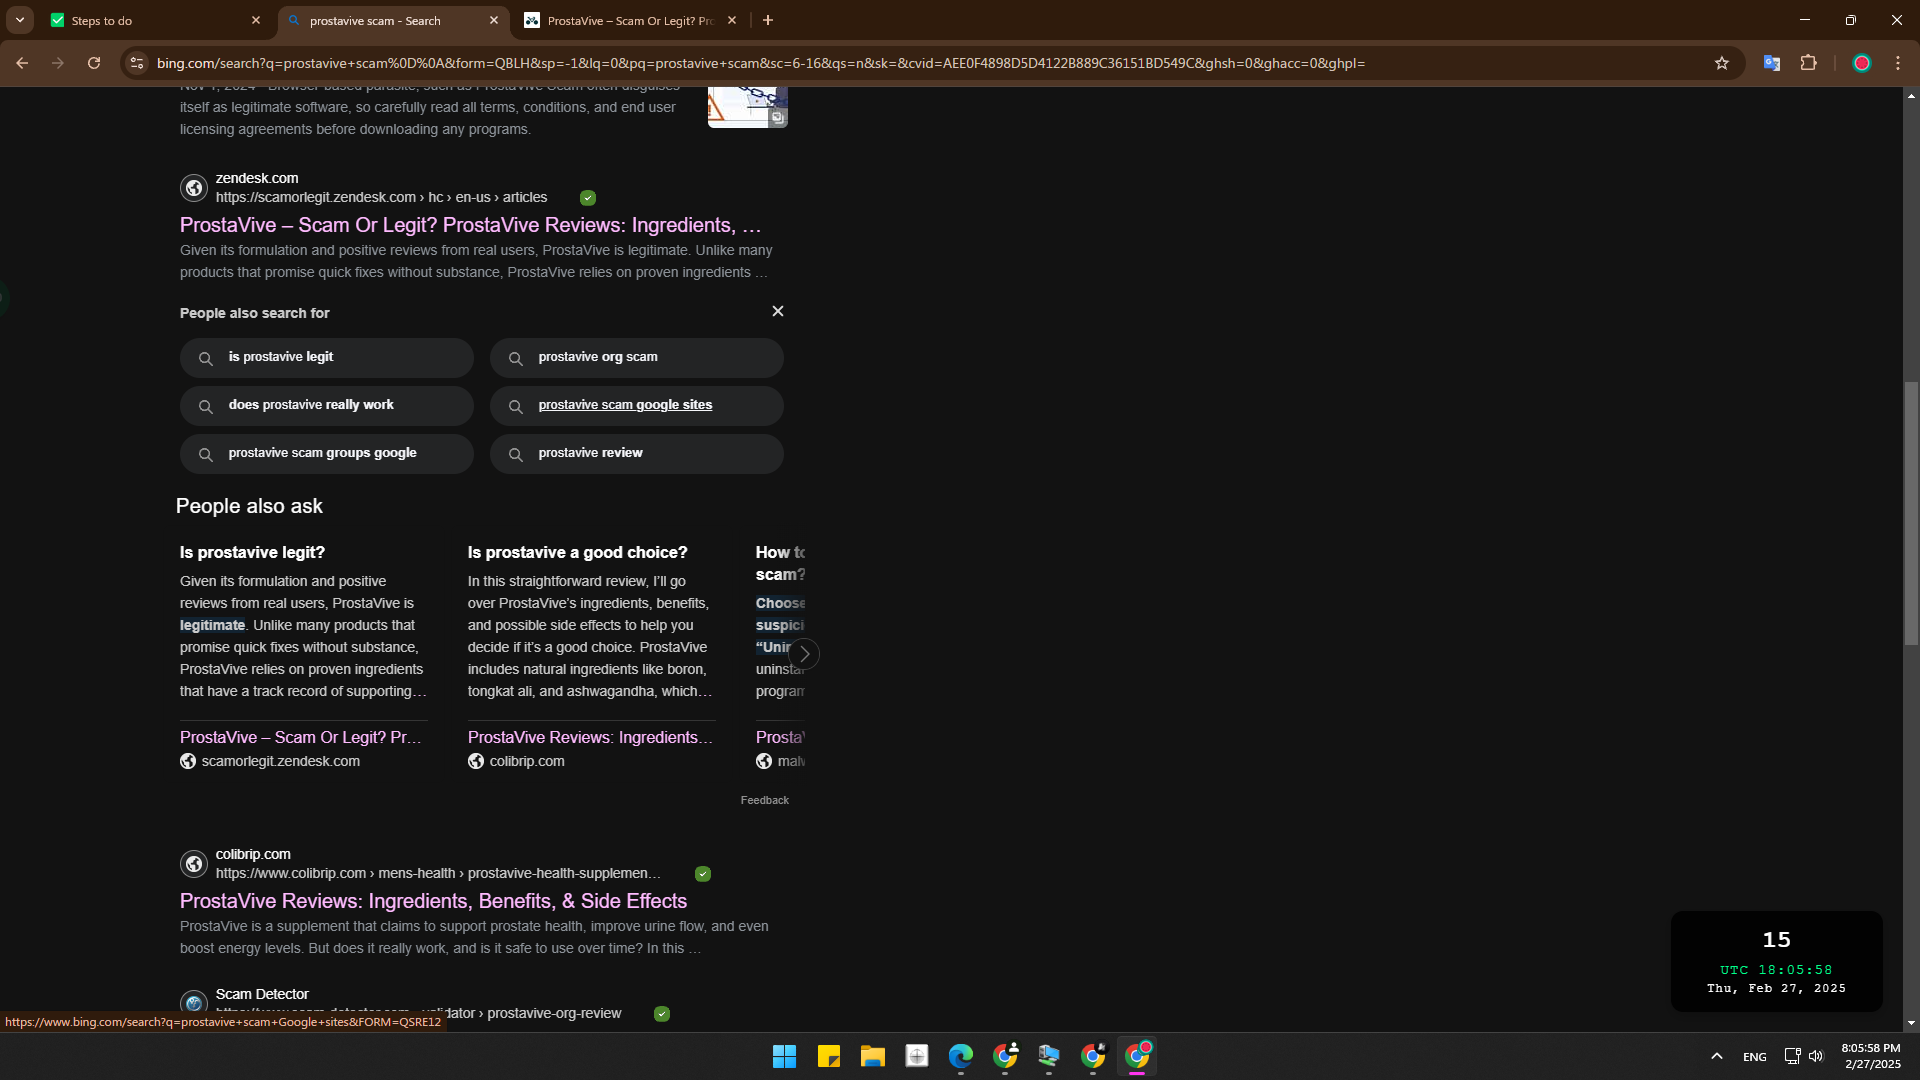
Task: Open the ProstaVive – Scam Or Legit zendesk result
Action: [x=470, y=225]
